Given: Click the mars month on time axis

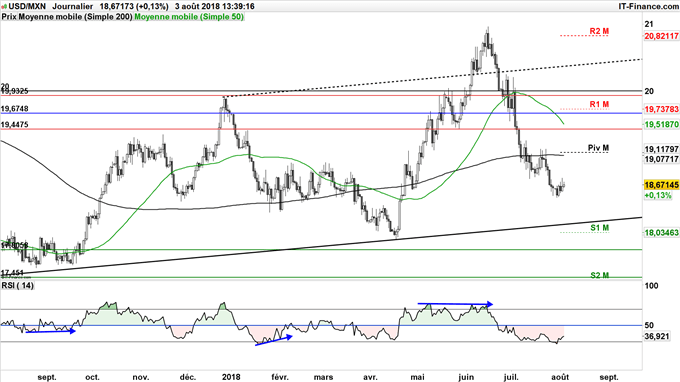Looking at the screenshot, I should point(324,377).
